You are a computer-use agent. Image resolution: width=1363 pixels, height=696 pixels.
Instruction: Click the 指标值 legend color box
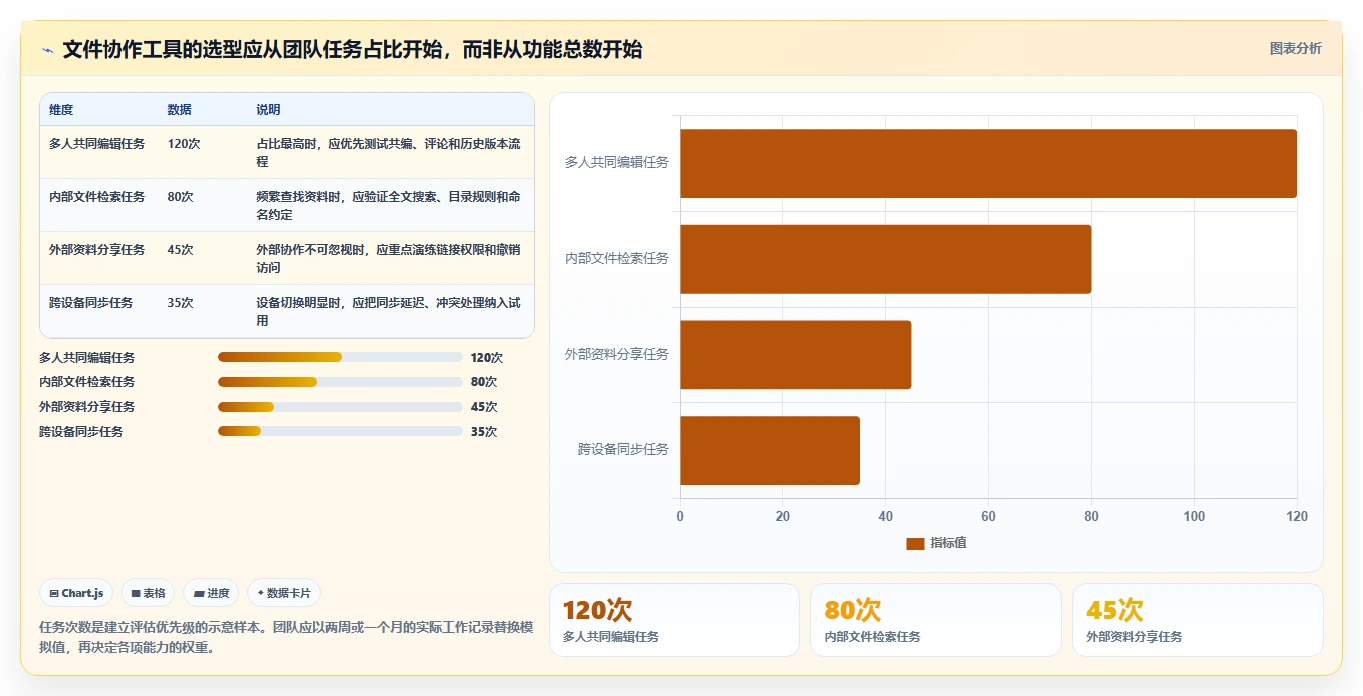coord(915,543)
